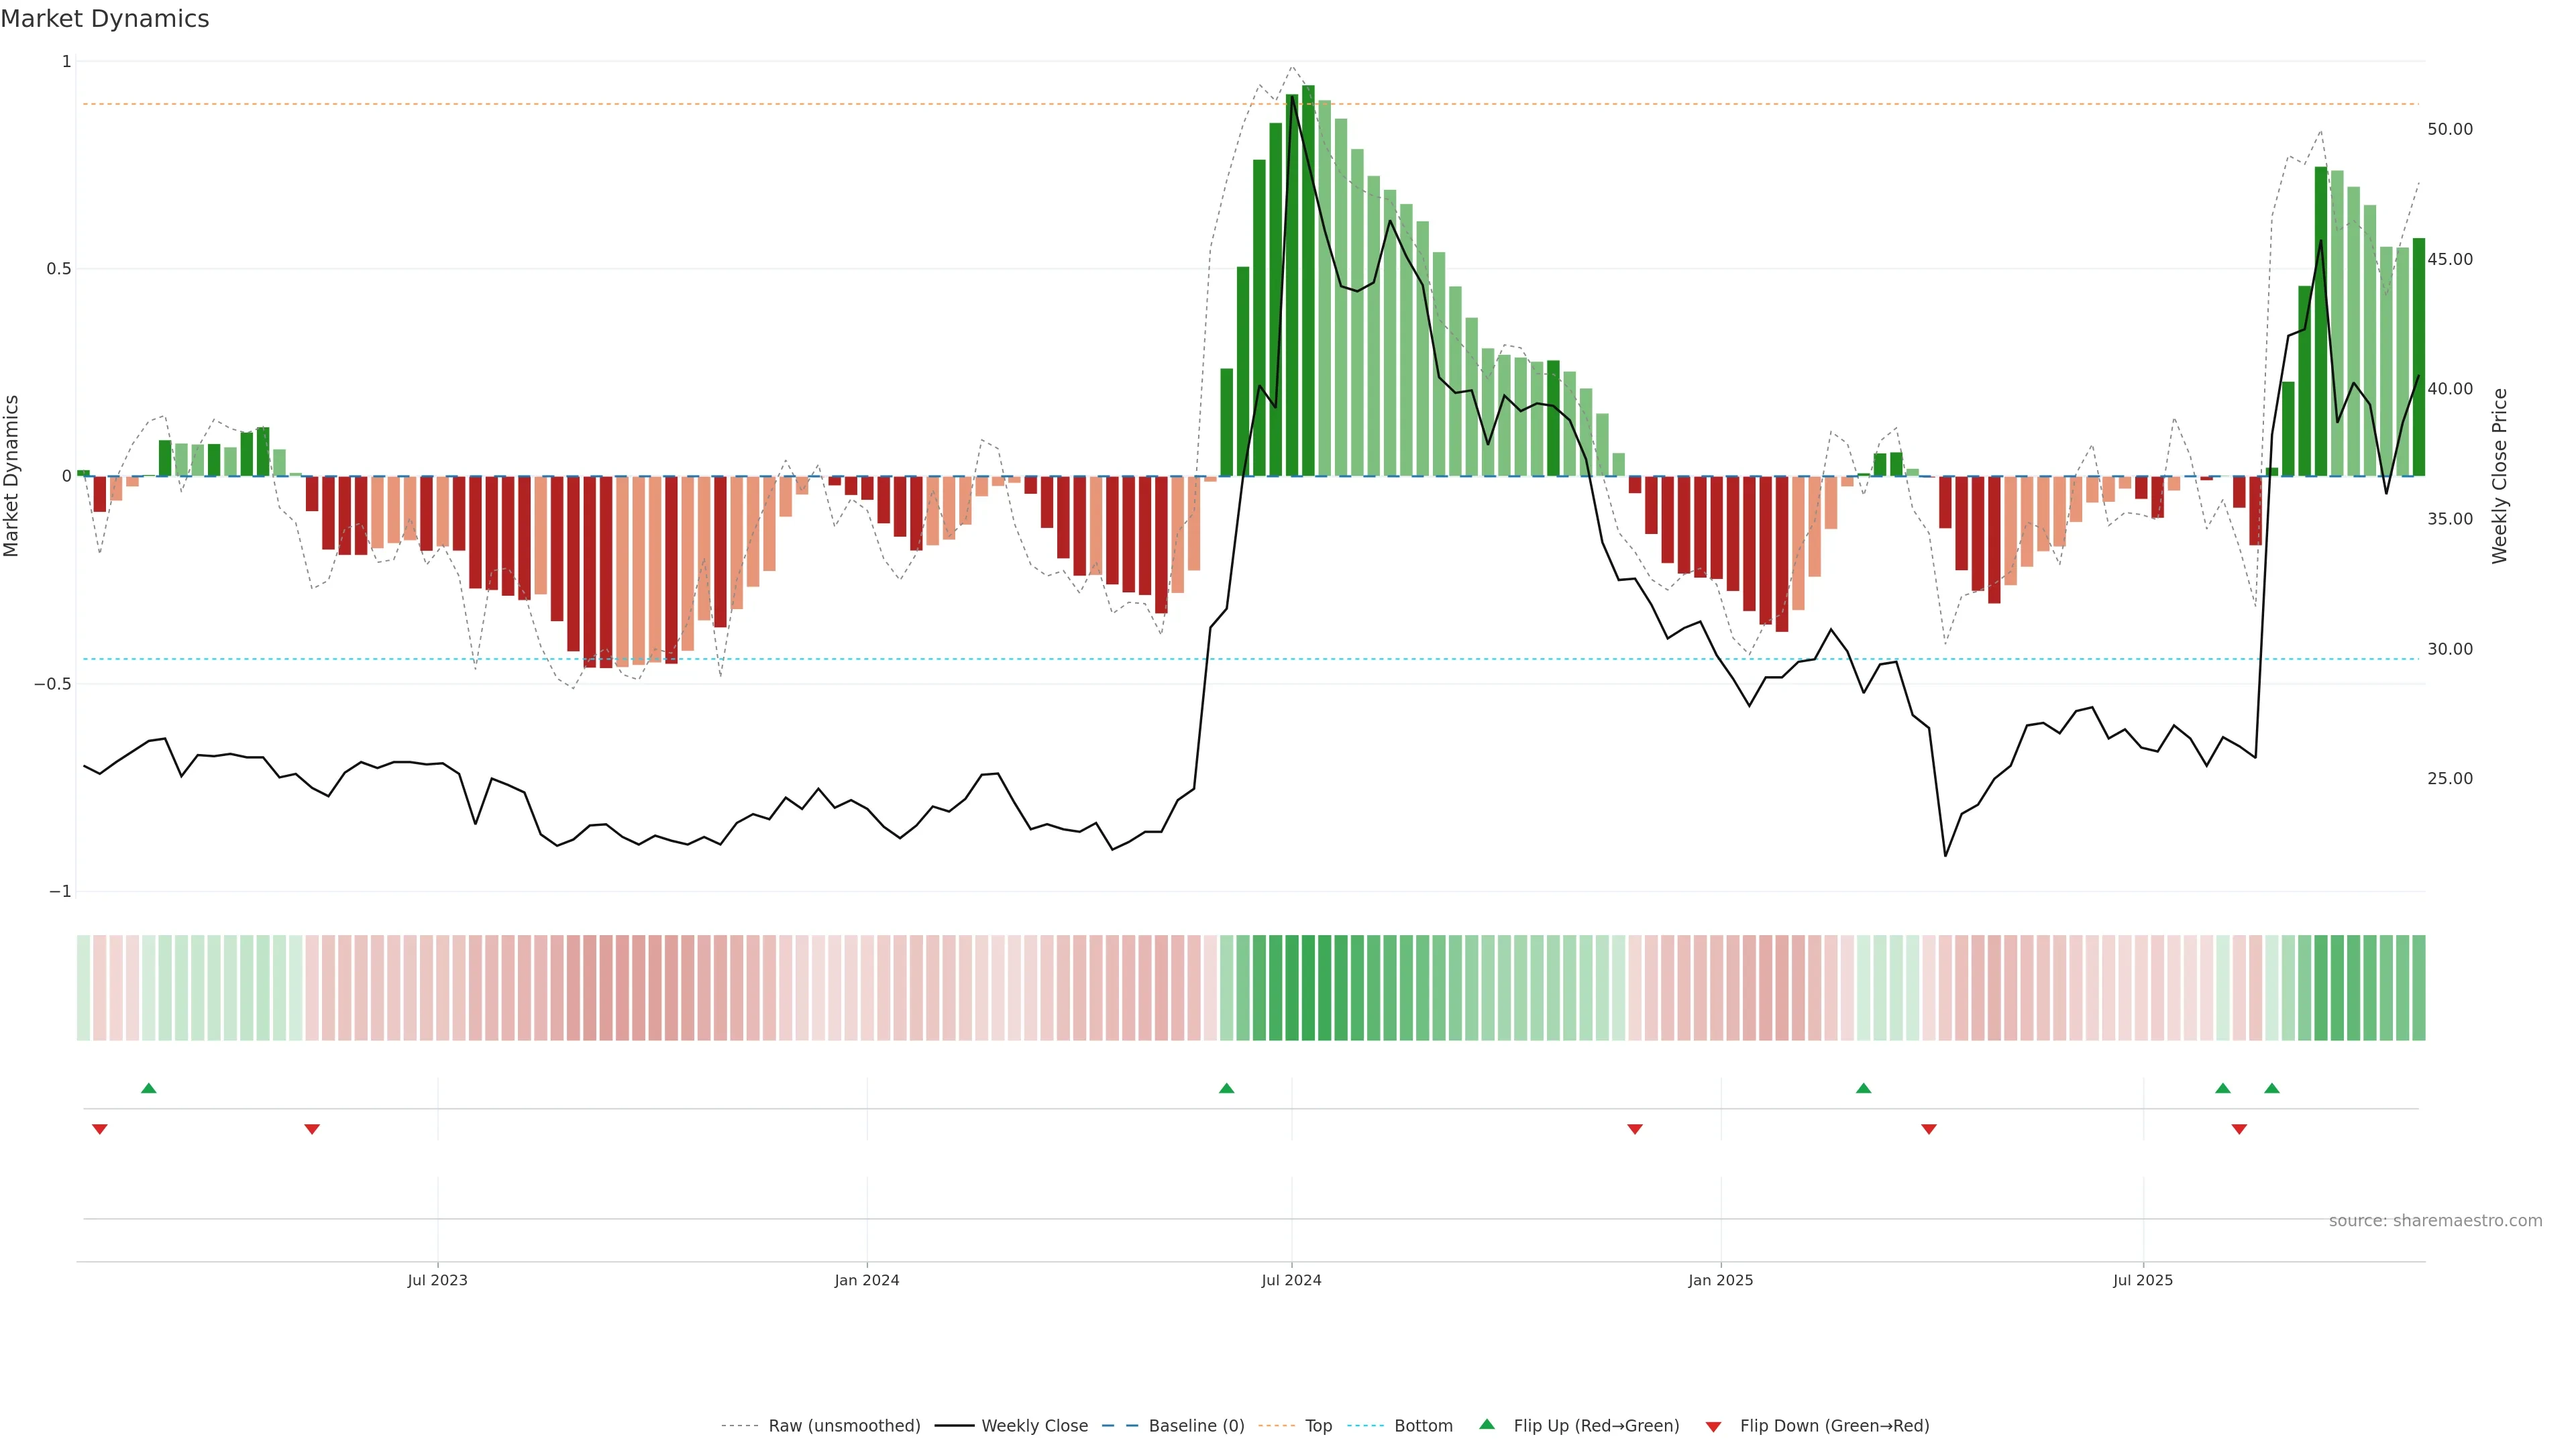The image size is (2576, 1449).
Task: Click the green flip-up marker near June 2024
Action: tap(1226, 1088)
